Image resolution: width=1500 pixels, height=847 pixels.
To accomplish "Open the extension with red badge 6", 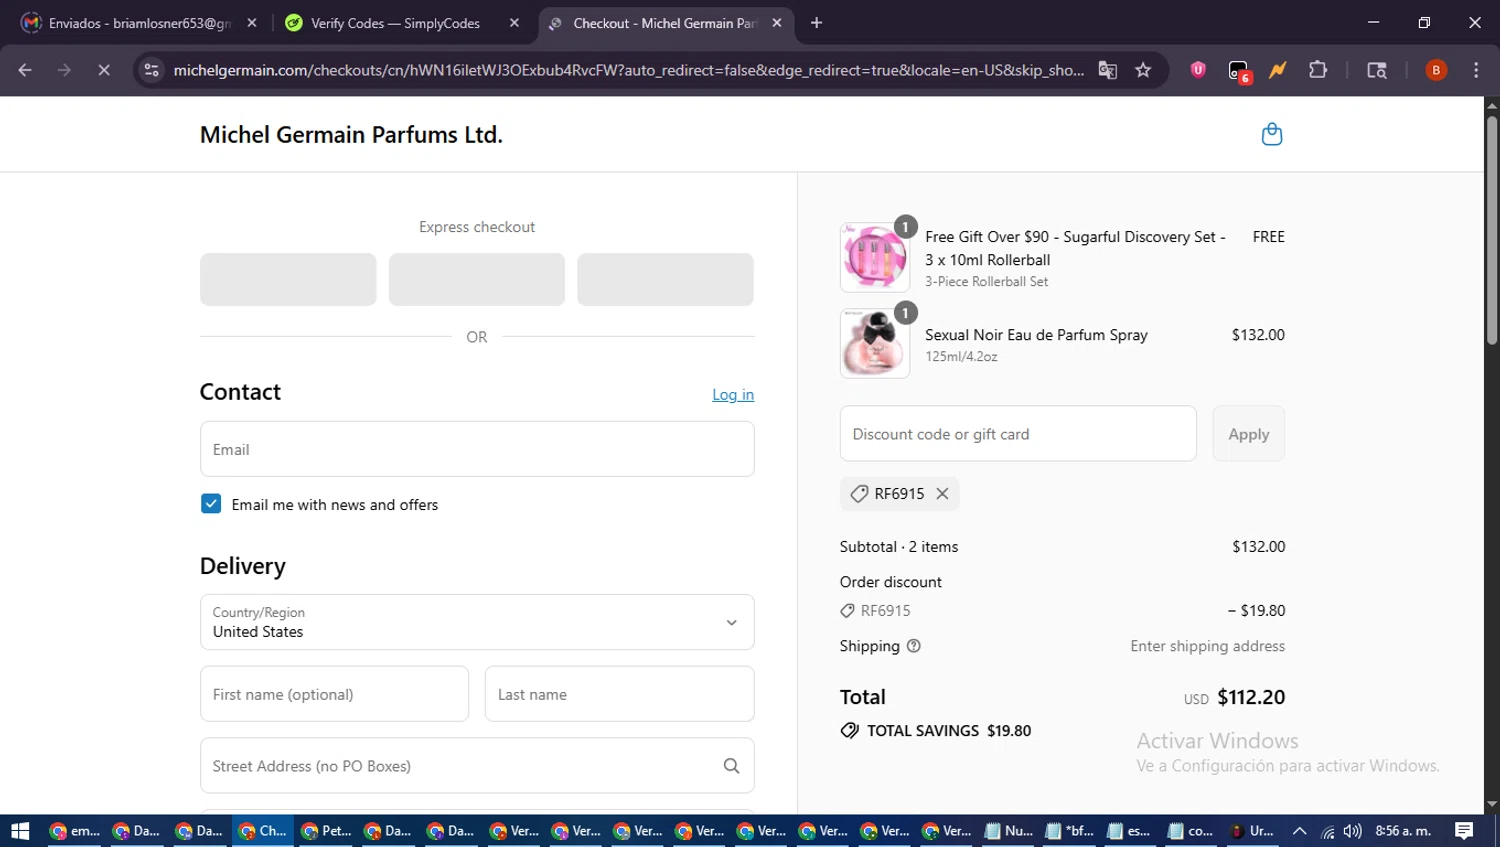I will [x=1238, y=71].
